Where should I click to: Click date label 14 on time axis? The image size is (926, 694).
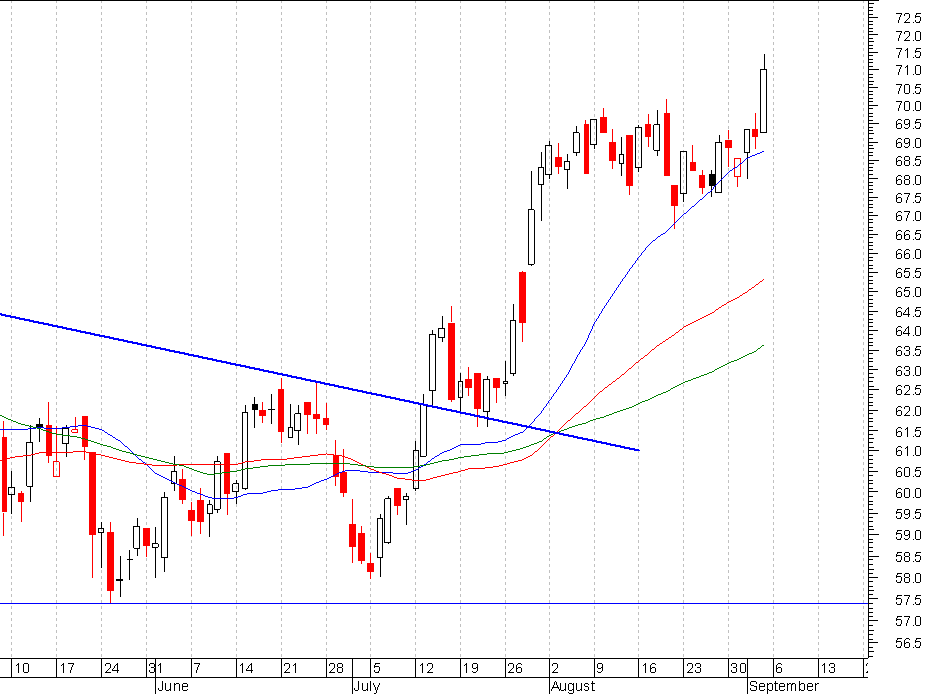click(246, 669)
